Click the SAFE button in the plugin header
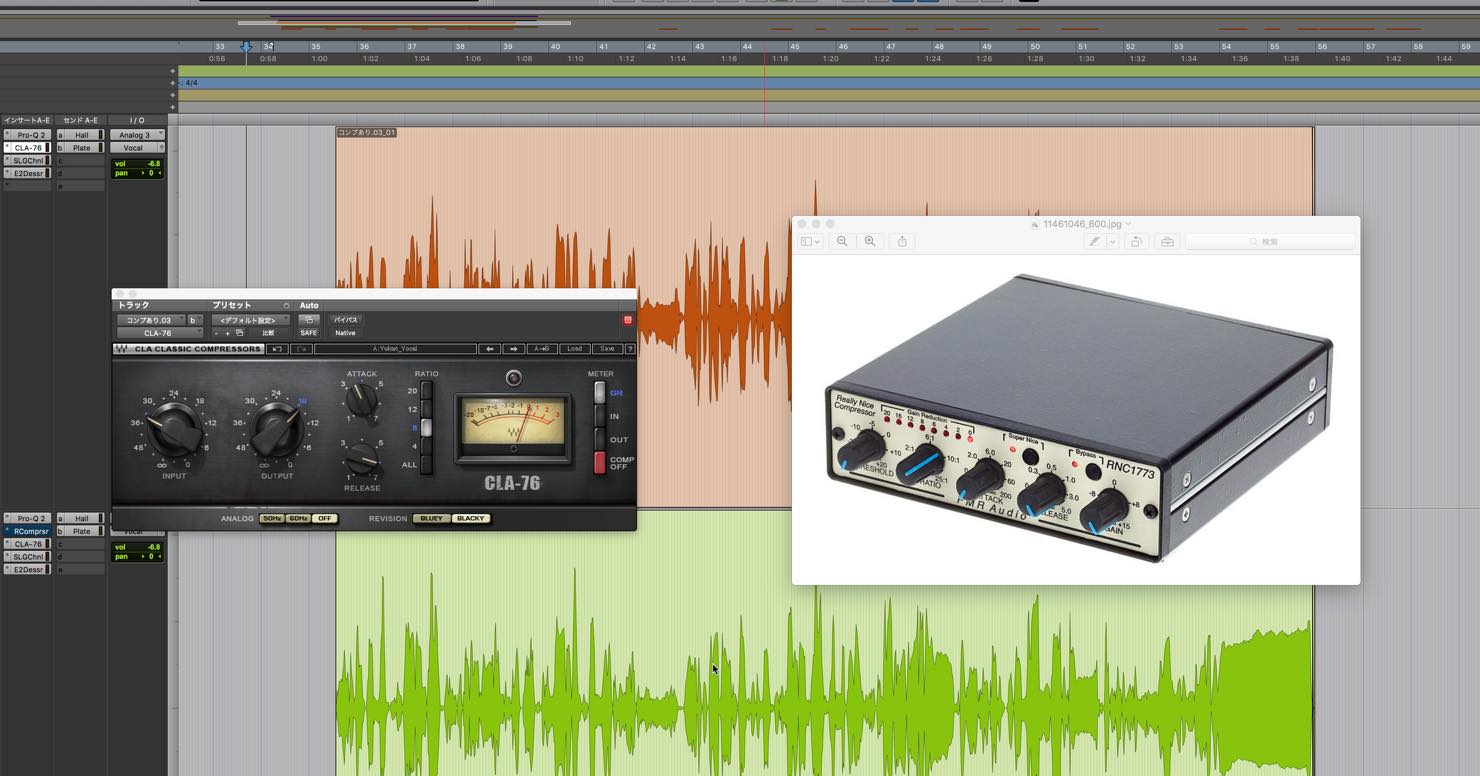The image size is (1480, 776). [308, 333]
